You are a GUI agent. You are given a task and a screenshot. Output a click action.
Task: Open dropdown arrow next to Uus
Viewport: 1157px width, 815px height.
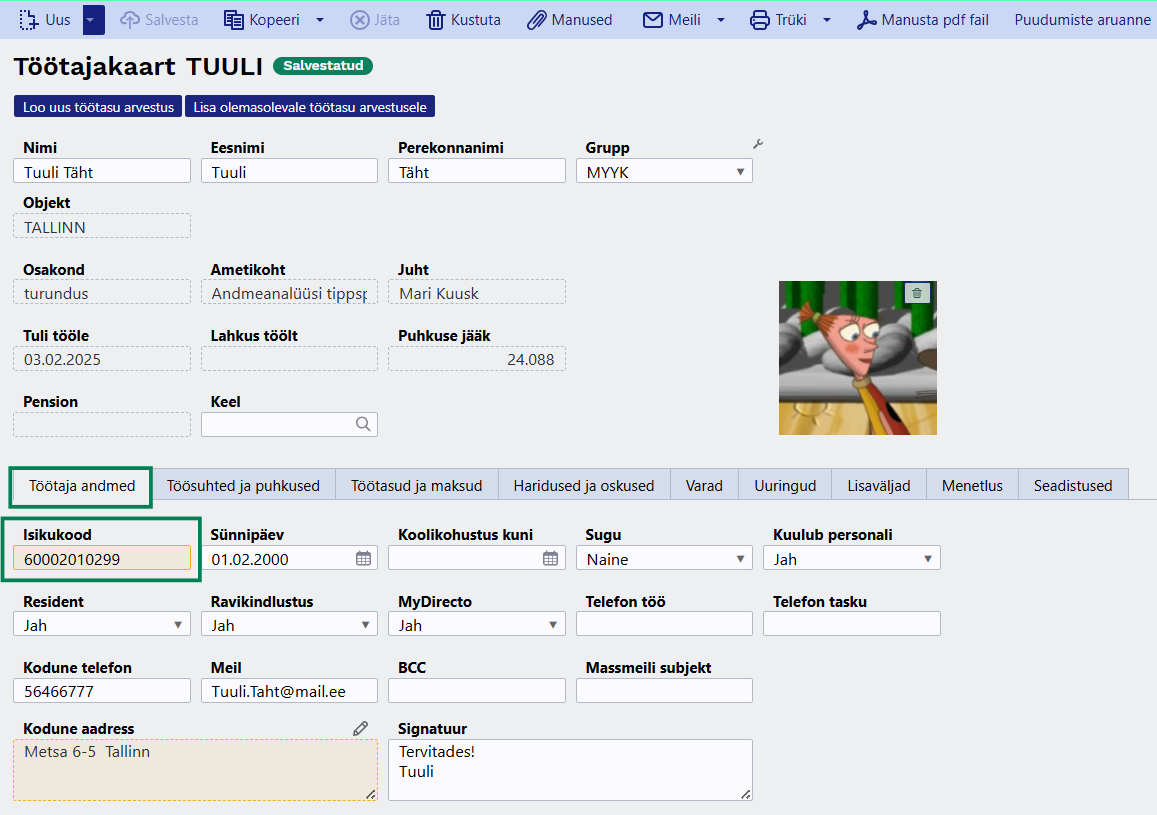point(93,20)
